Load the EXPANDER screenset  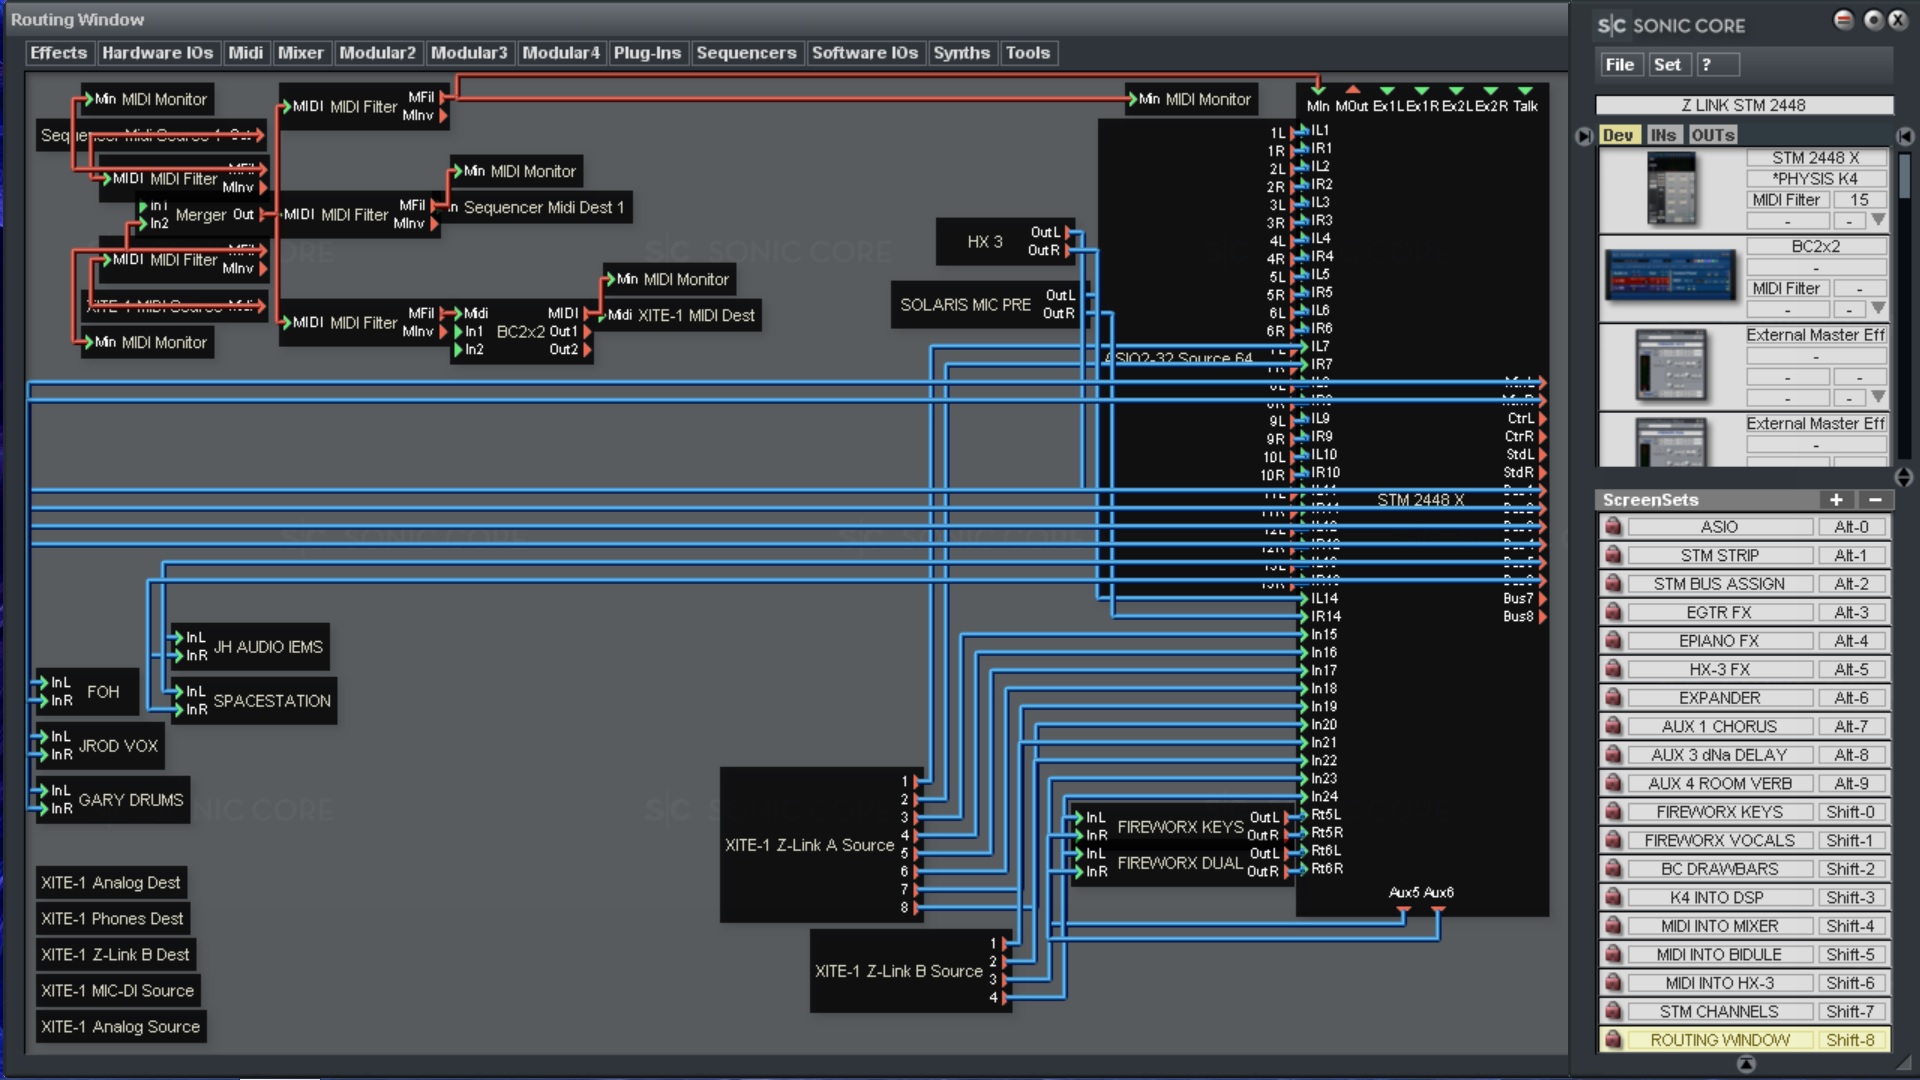coord(1720,698)
